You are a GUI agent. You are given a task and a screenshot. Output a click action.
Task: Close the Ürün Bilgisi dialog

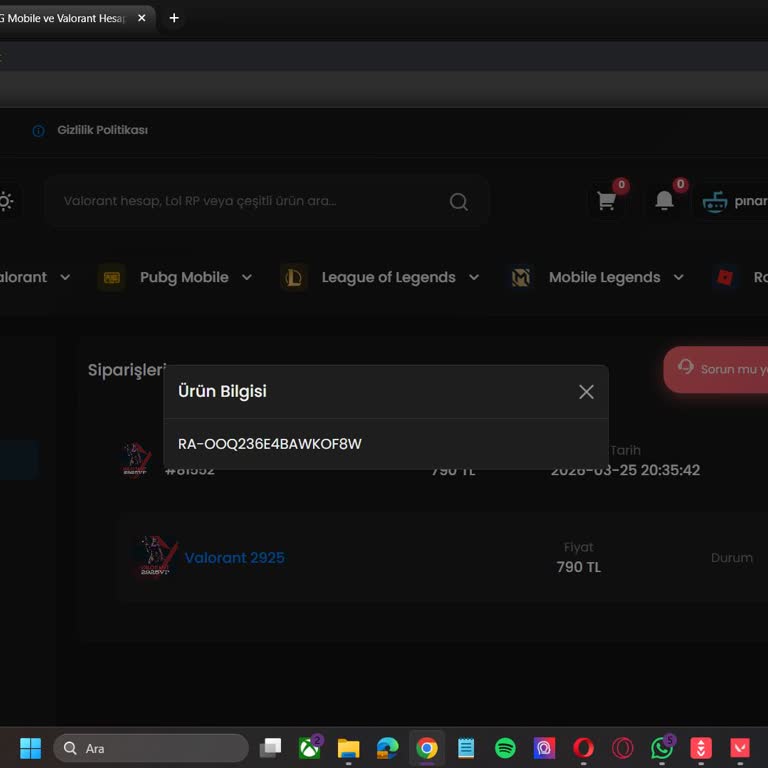586,391
